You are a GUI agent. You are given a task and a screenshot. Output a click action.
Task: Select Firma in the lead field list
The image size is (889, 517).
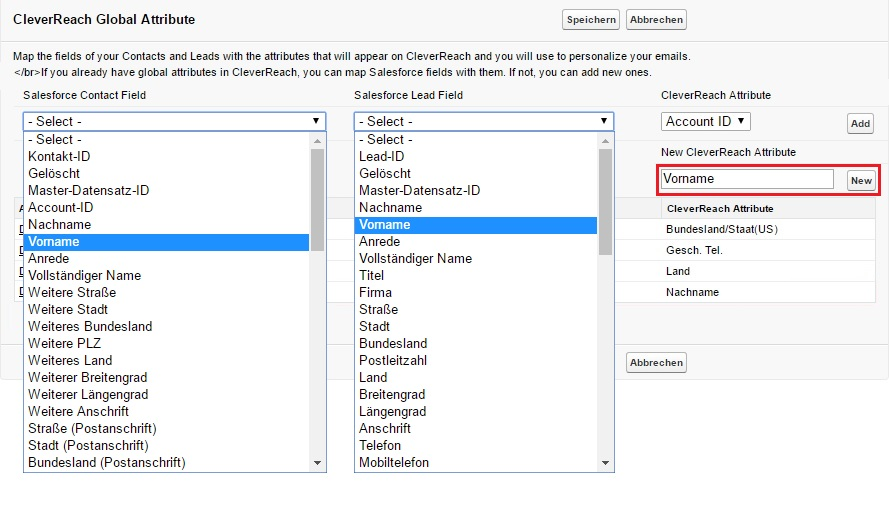point(476,293)
